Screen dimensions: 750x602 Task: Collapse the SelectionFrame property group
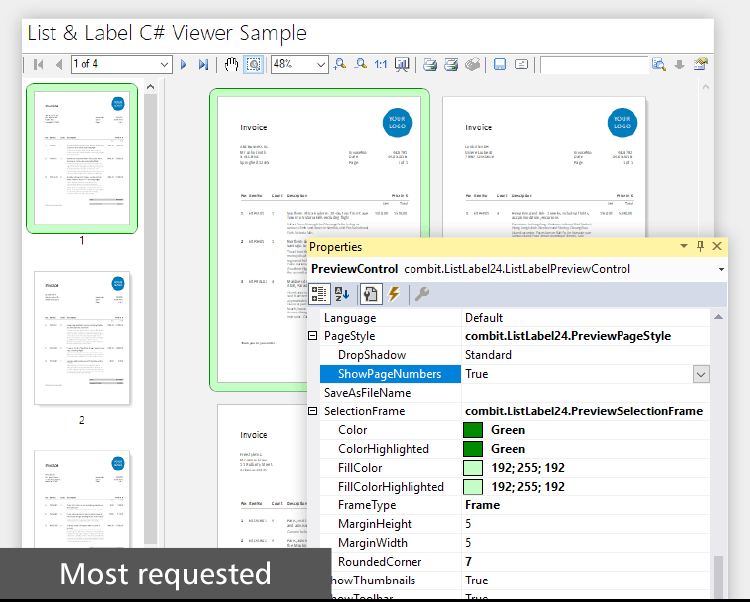(312, 411)
